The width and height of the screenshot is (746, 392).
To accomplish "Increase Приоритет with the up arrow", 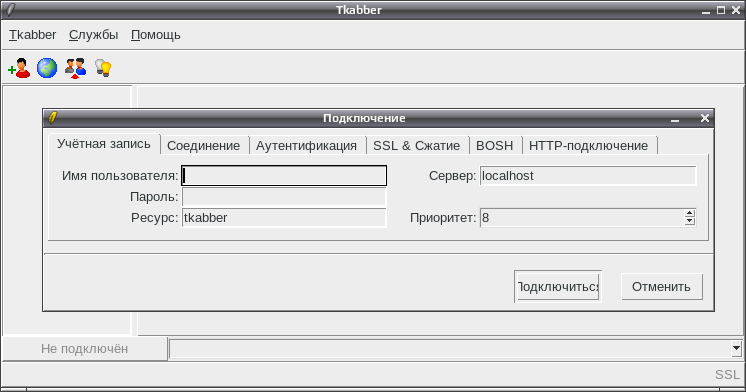I will point(690,214).
